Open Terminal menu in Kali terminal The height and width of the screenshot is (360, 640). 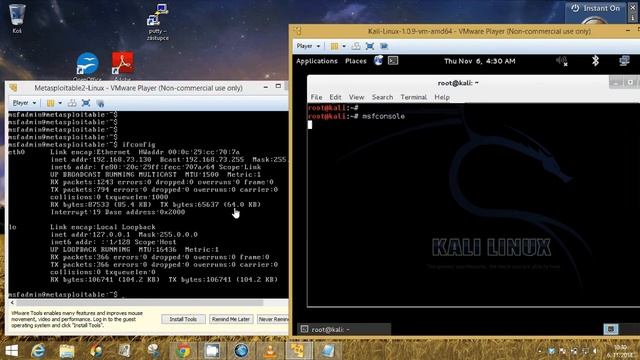[x=413, y=97]
